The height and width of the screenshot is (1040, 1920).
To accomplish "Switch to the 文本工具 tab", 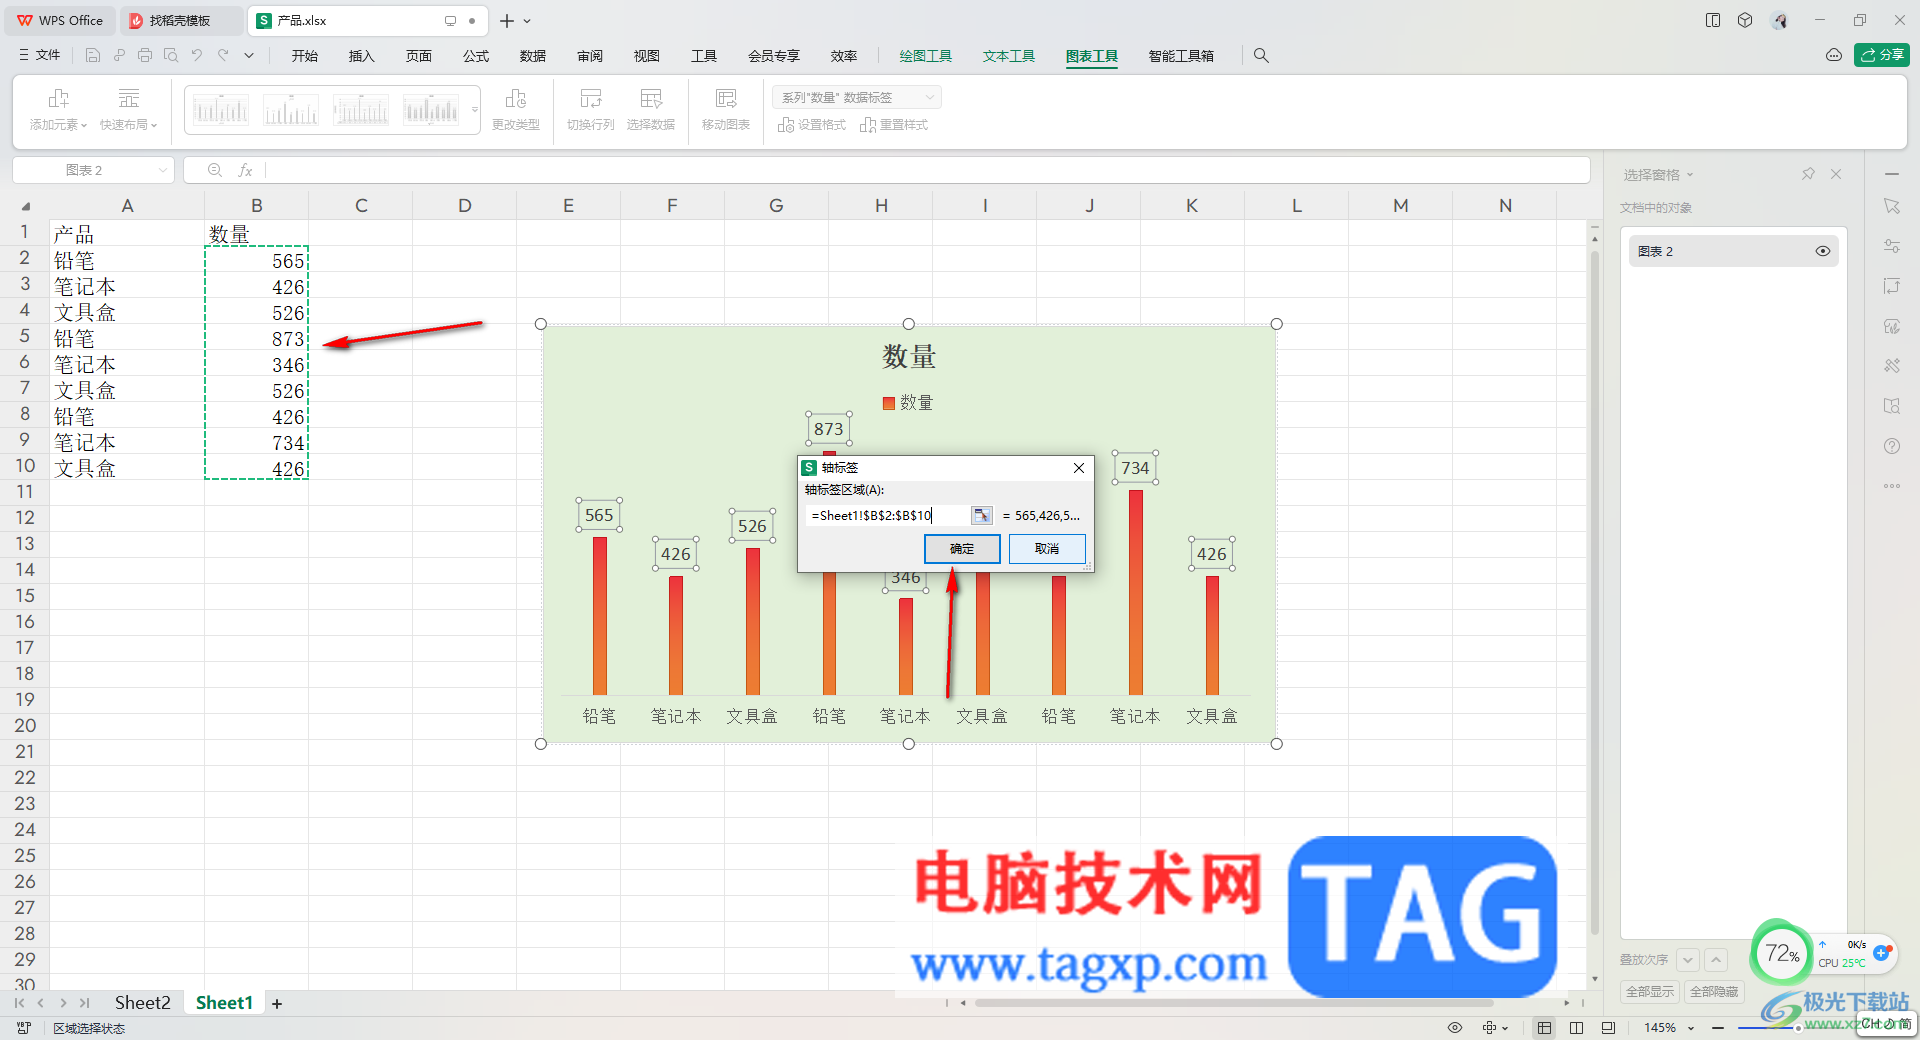I will pyautogui.click(x=1008, y=56).
